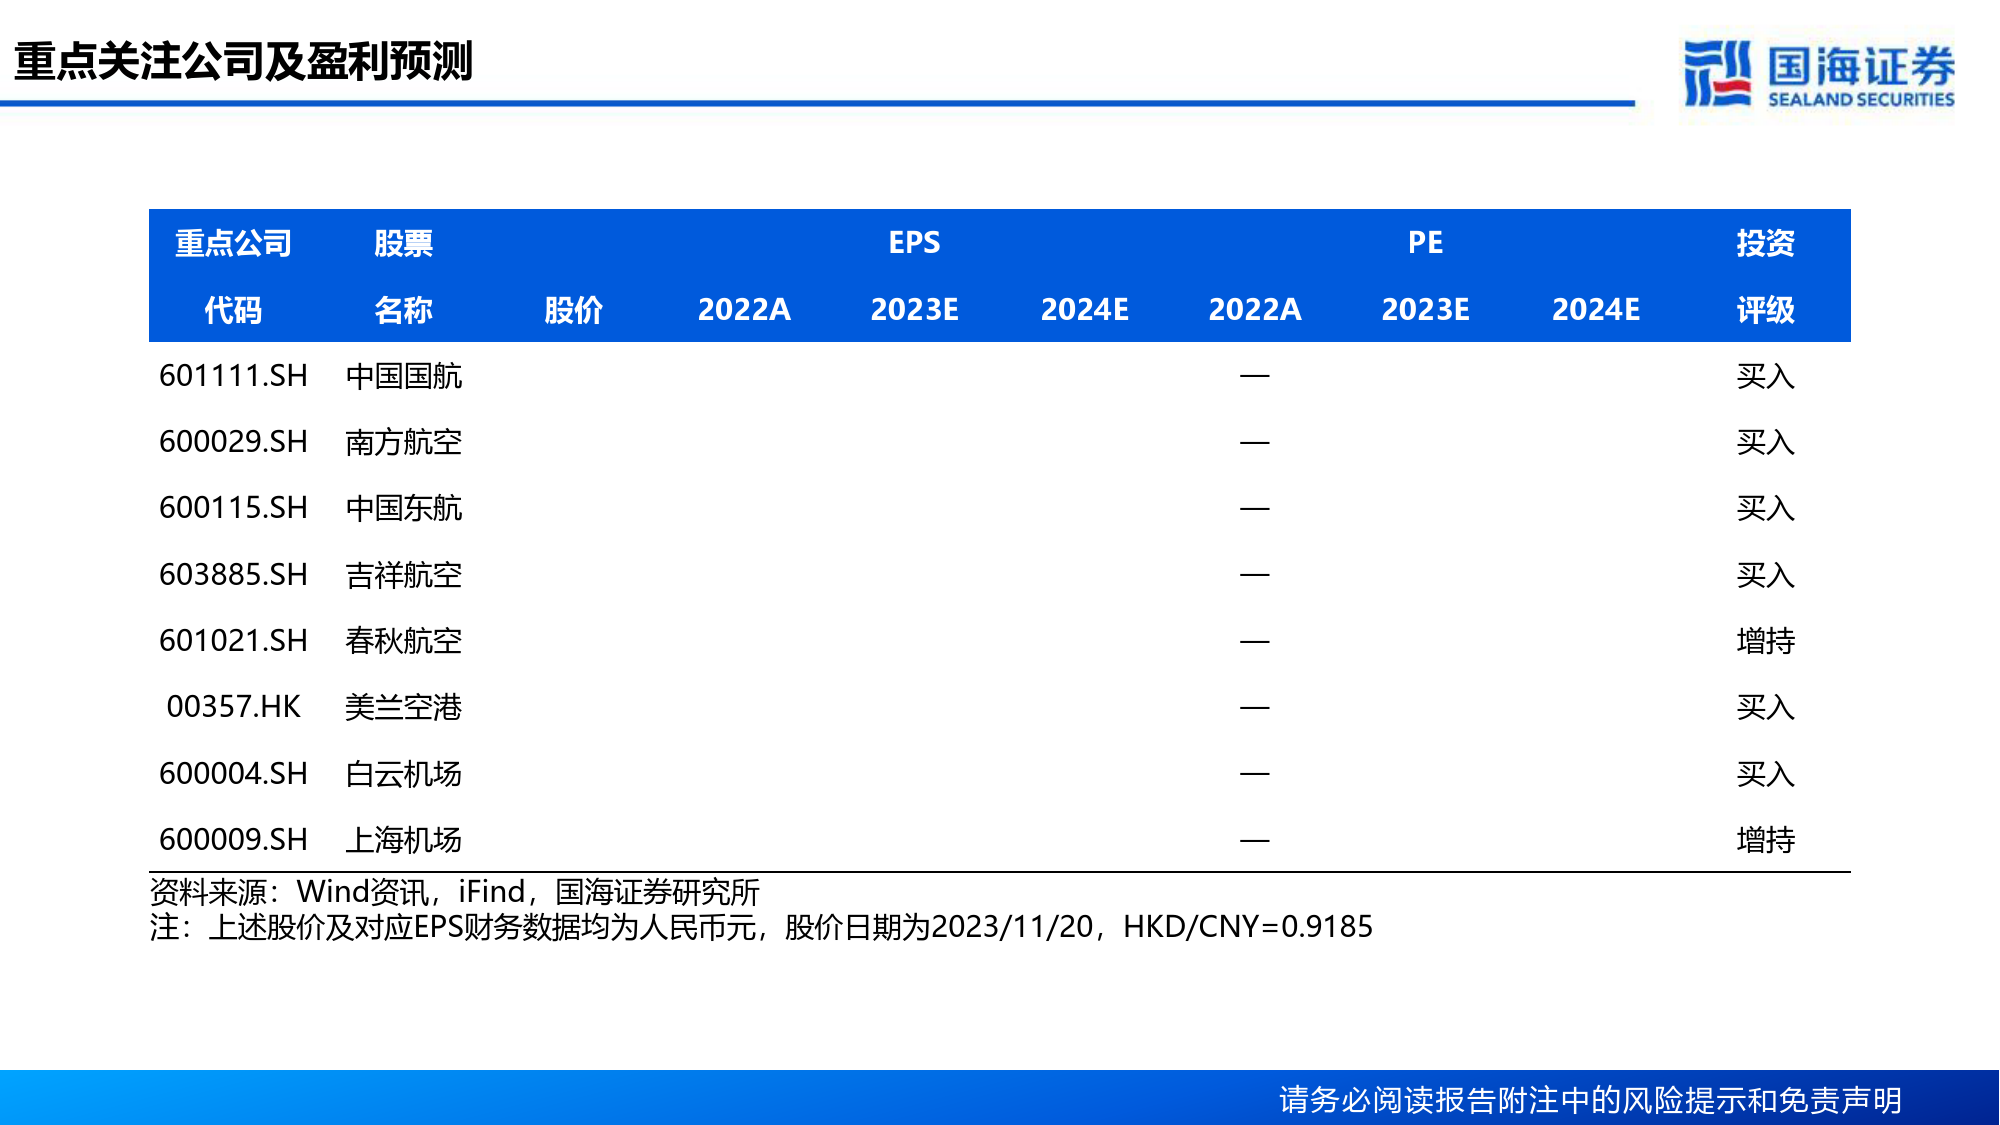This screenshot has width=2000, height=1125.
Task: Select stock code 600029.SH
Action: coord(233,442)
